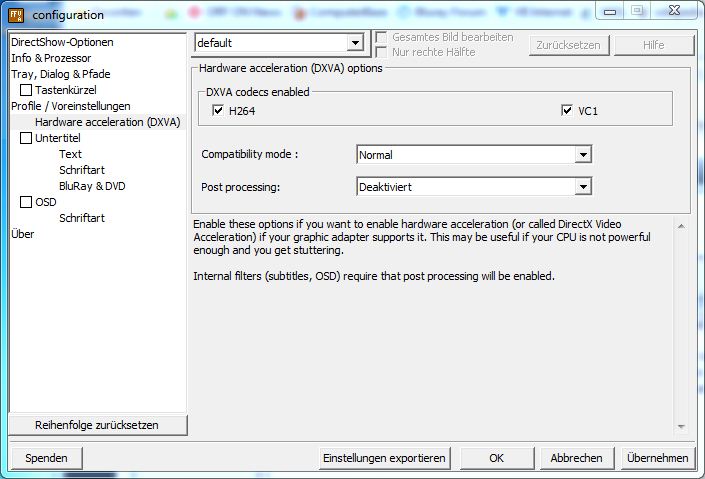Click the Spenden button
The image size is (705, 479).
(x=46, y=458)
